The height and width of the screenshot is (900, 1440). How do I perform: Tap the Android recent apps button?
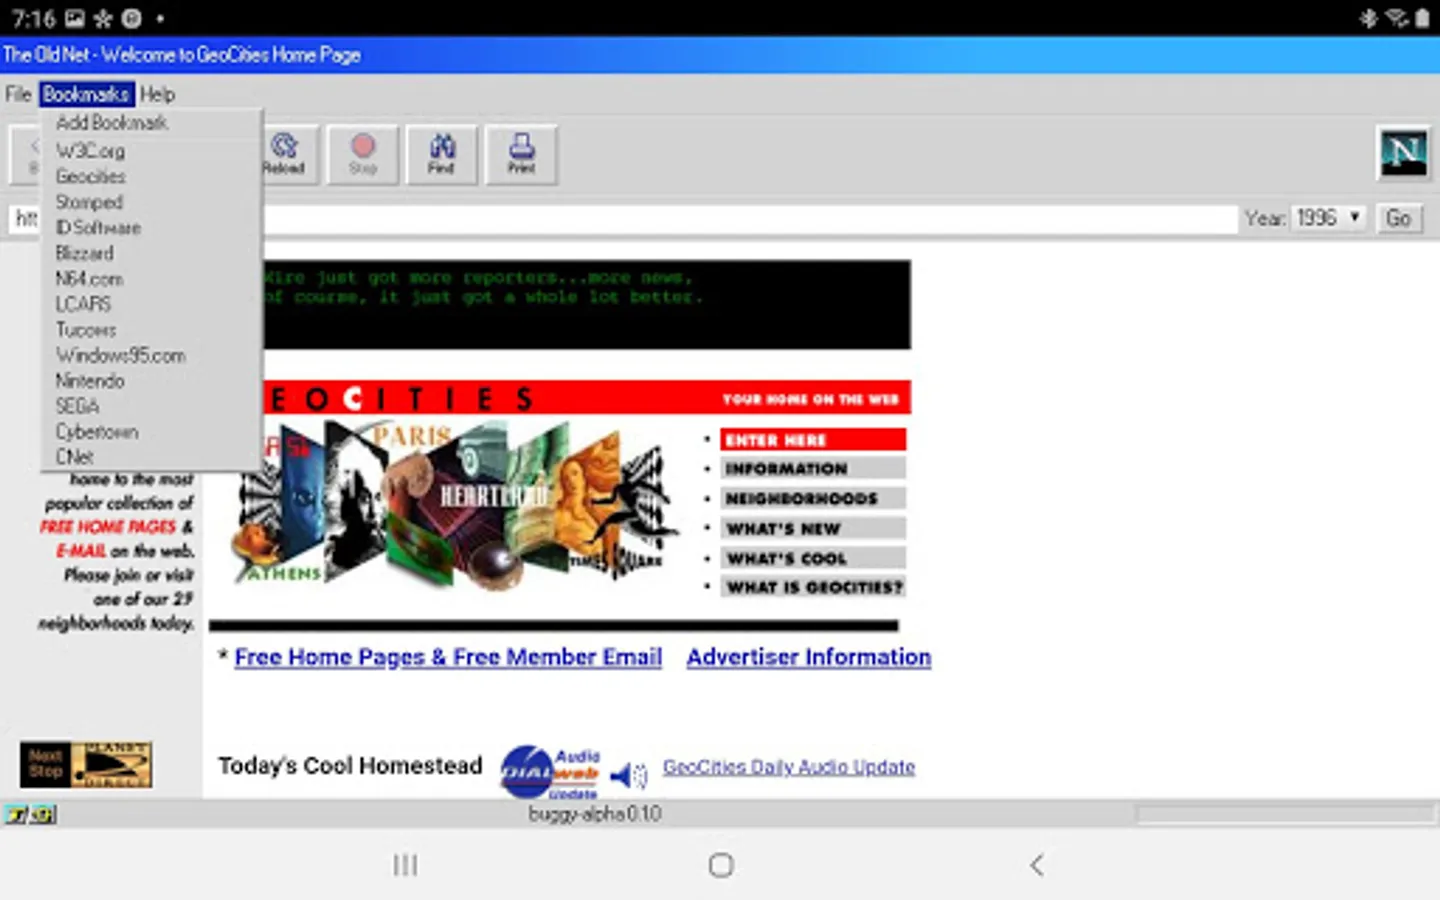click(405, 865)
